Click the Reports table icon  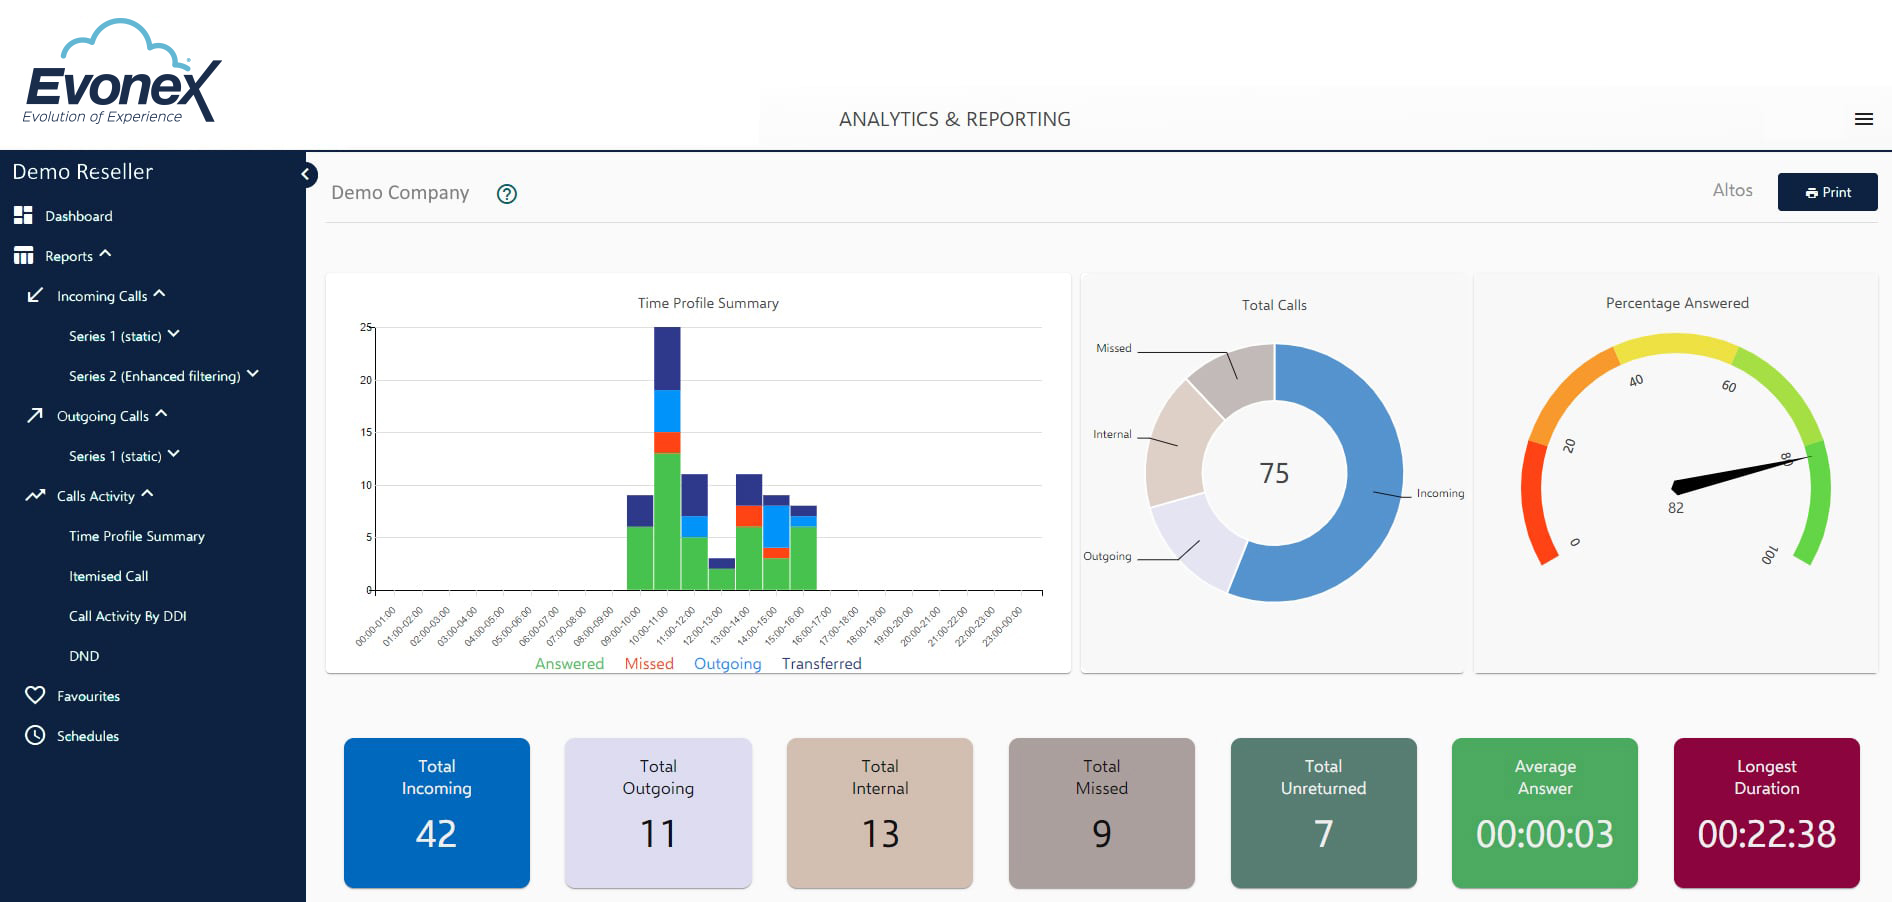(x=23, y=256)
